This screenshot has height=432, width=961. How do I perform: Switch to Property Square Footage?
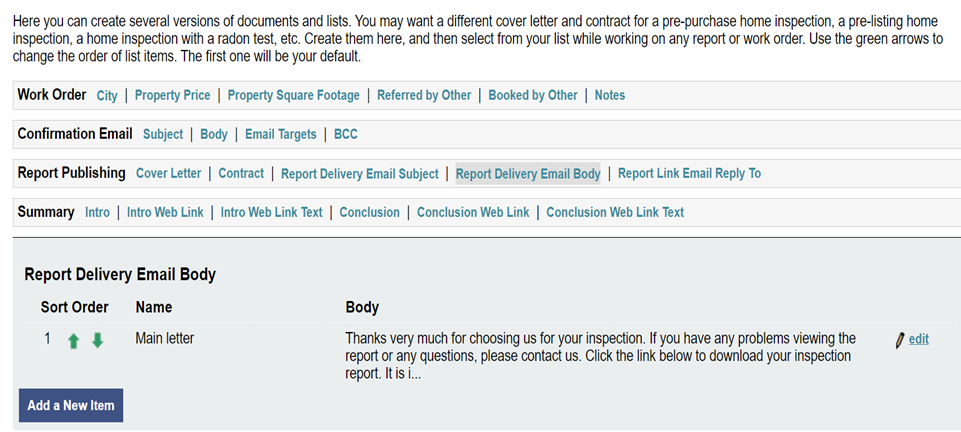click(293, 95)
